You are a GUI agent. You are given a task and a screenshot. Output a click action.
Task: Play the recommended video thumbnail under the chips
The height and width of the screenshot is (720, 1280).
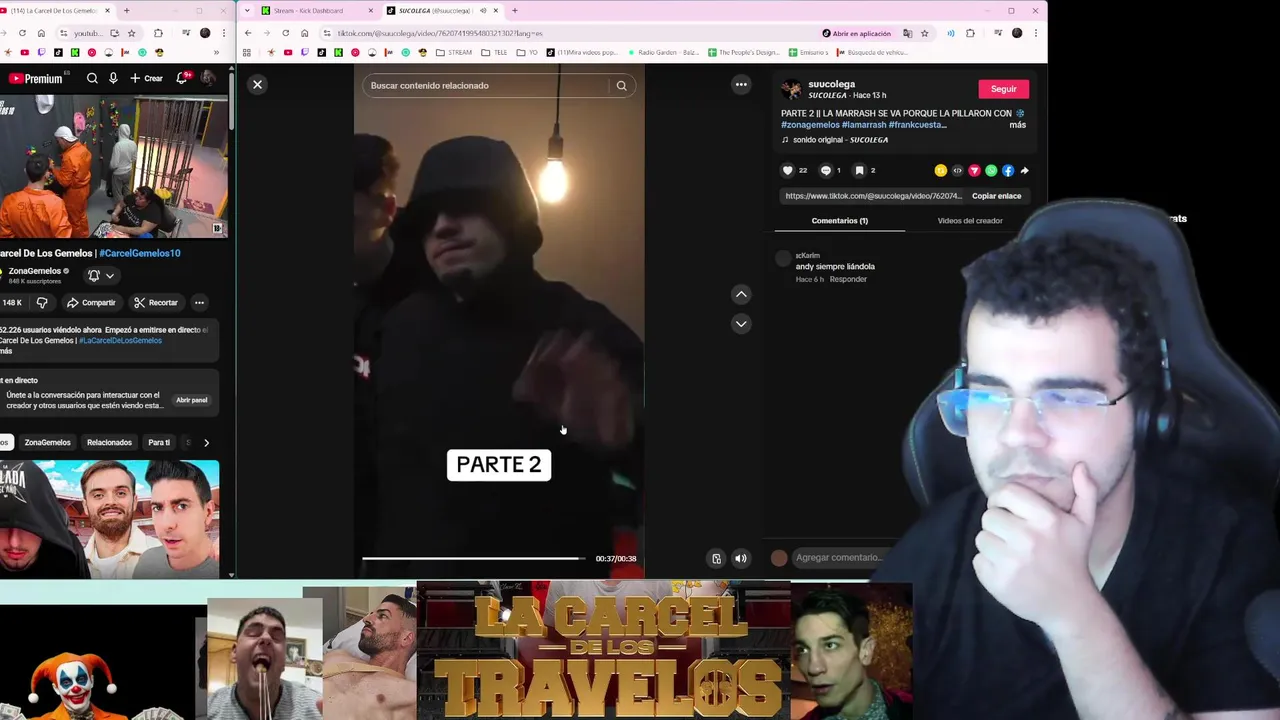pyautogui.click(x=109, y=519)
